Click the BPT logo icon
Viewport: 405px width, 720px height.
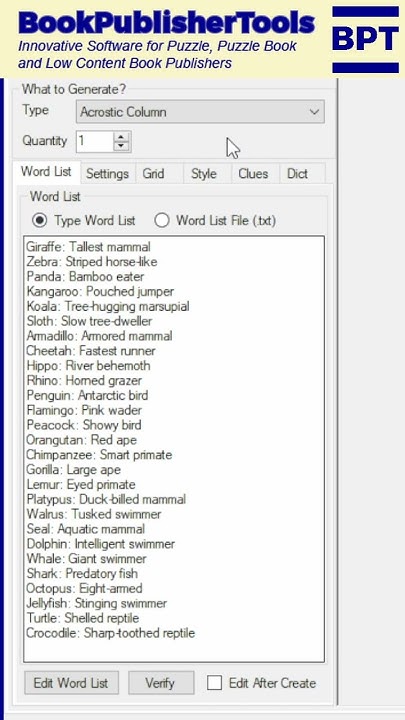click(x=366, y=39)
